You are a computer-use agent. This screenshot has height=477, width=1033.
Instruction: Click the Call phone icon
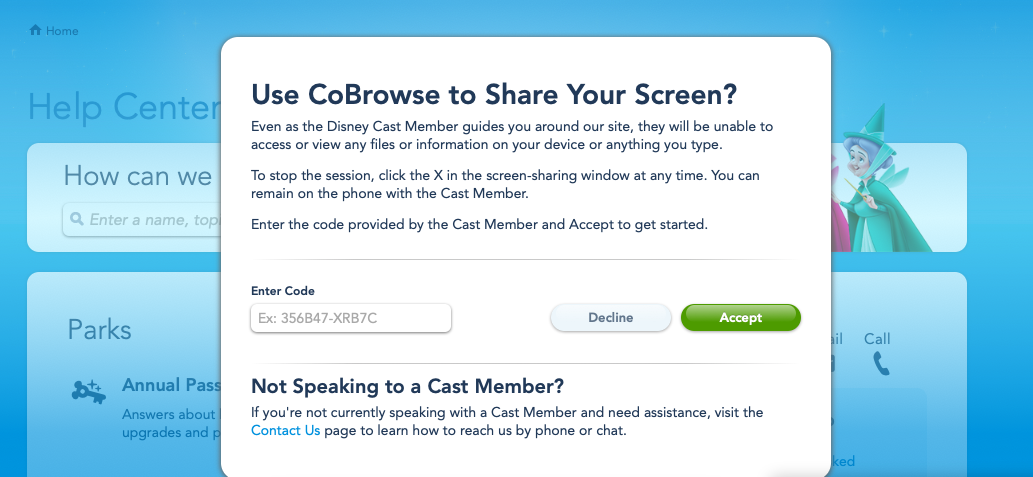click(x=880, y=363)
